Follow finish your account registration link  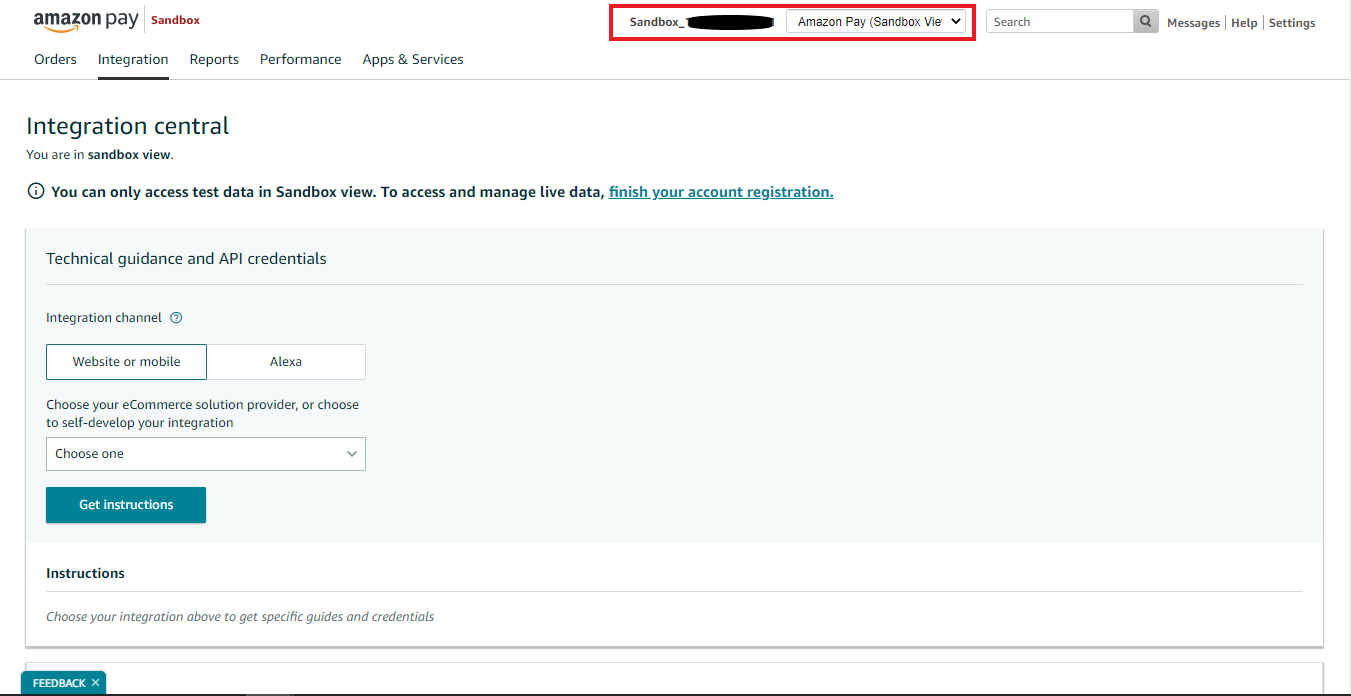721,192
